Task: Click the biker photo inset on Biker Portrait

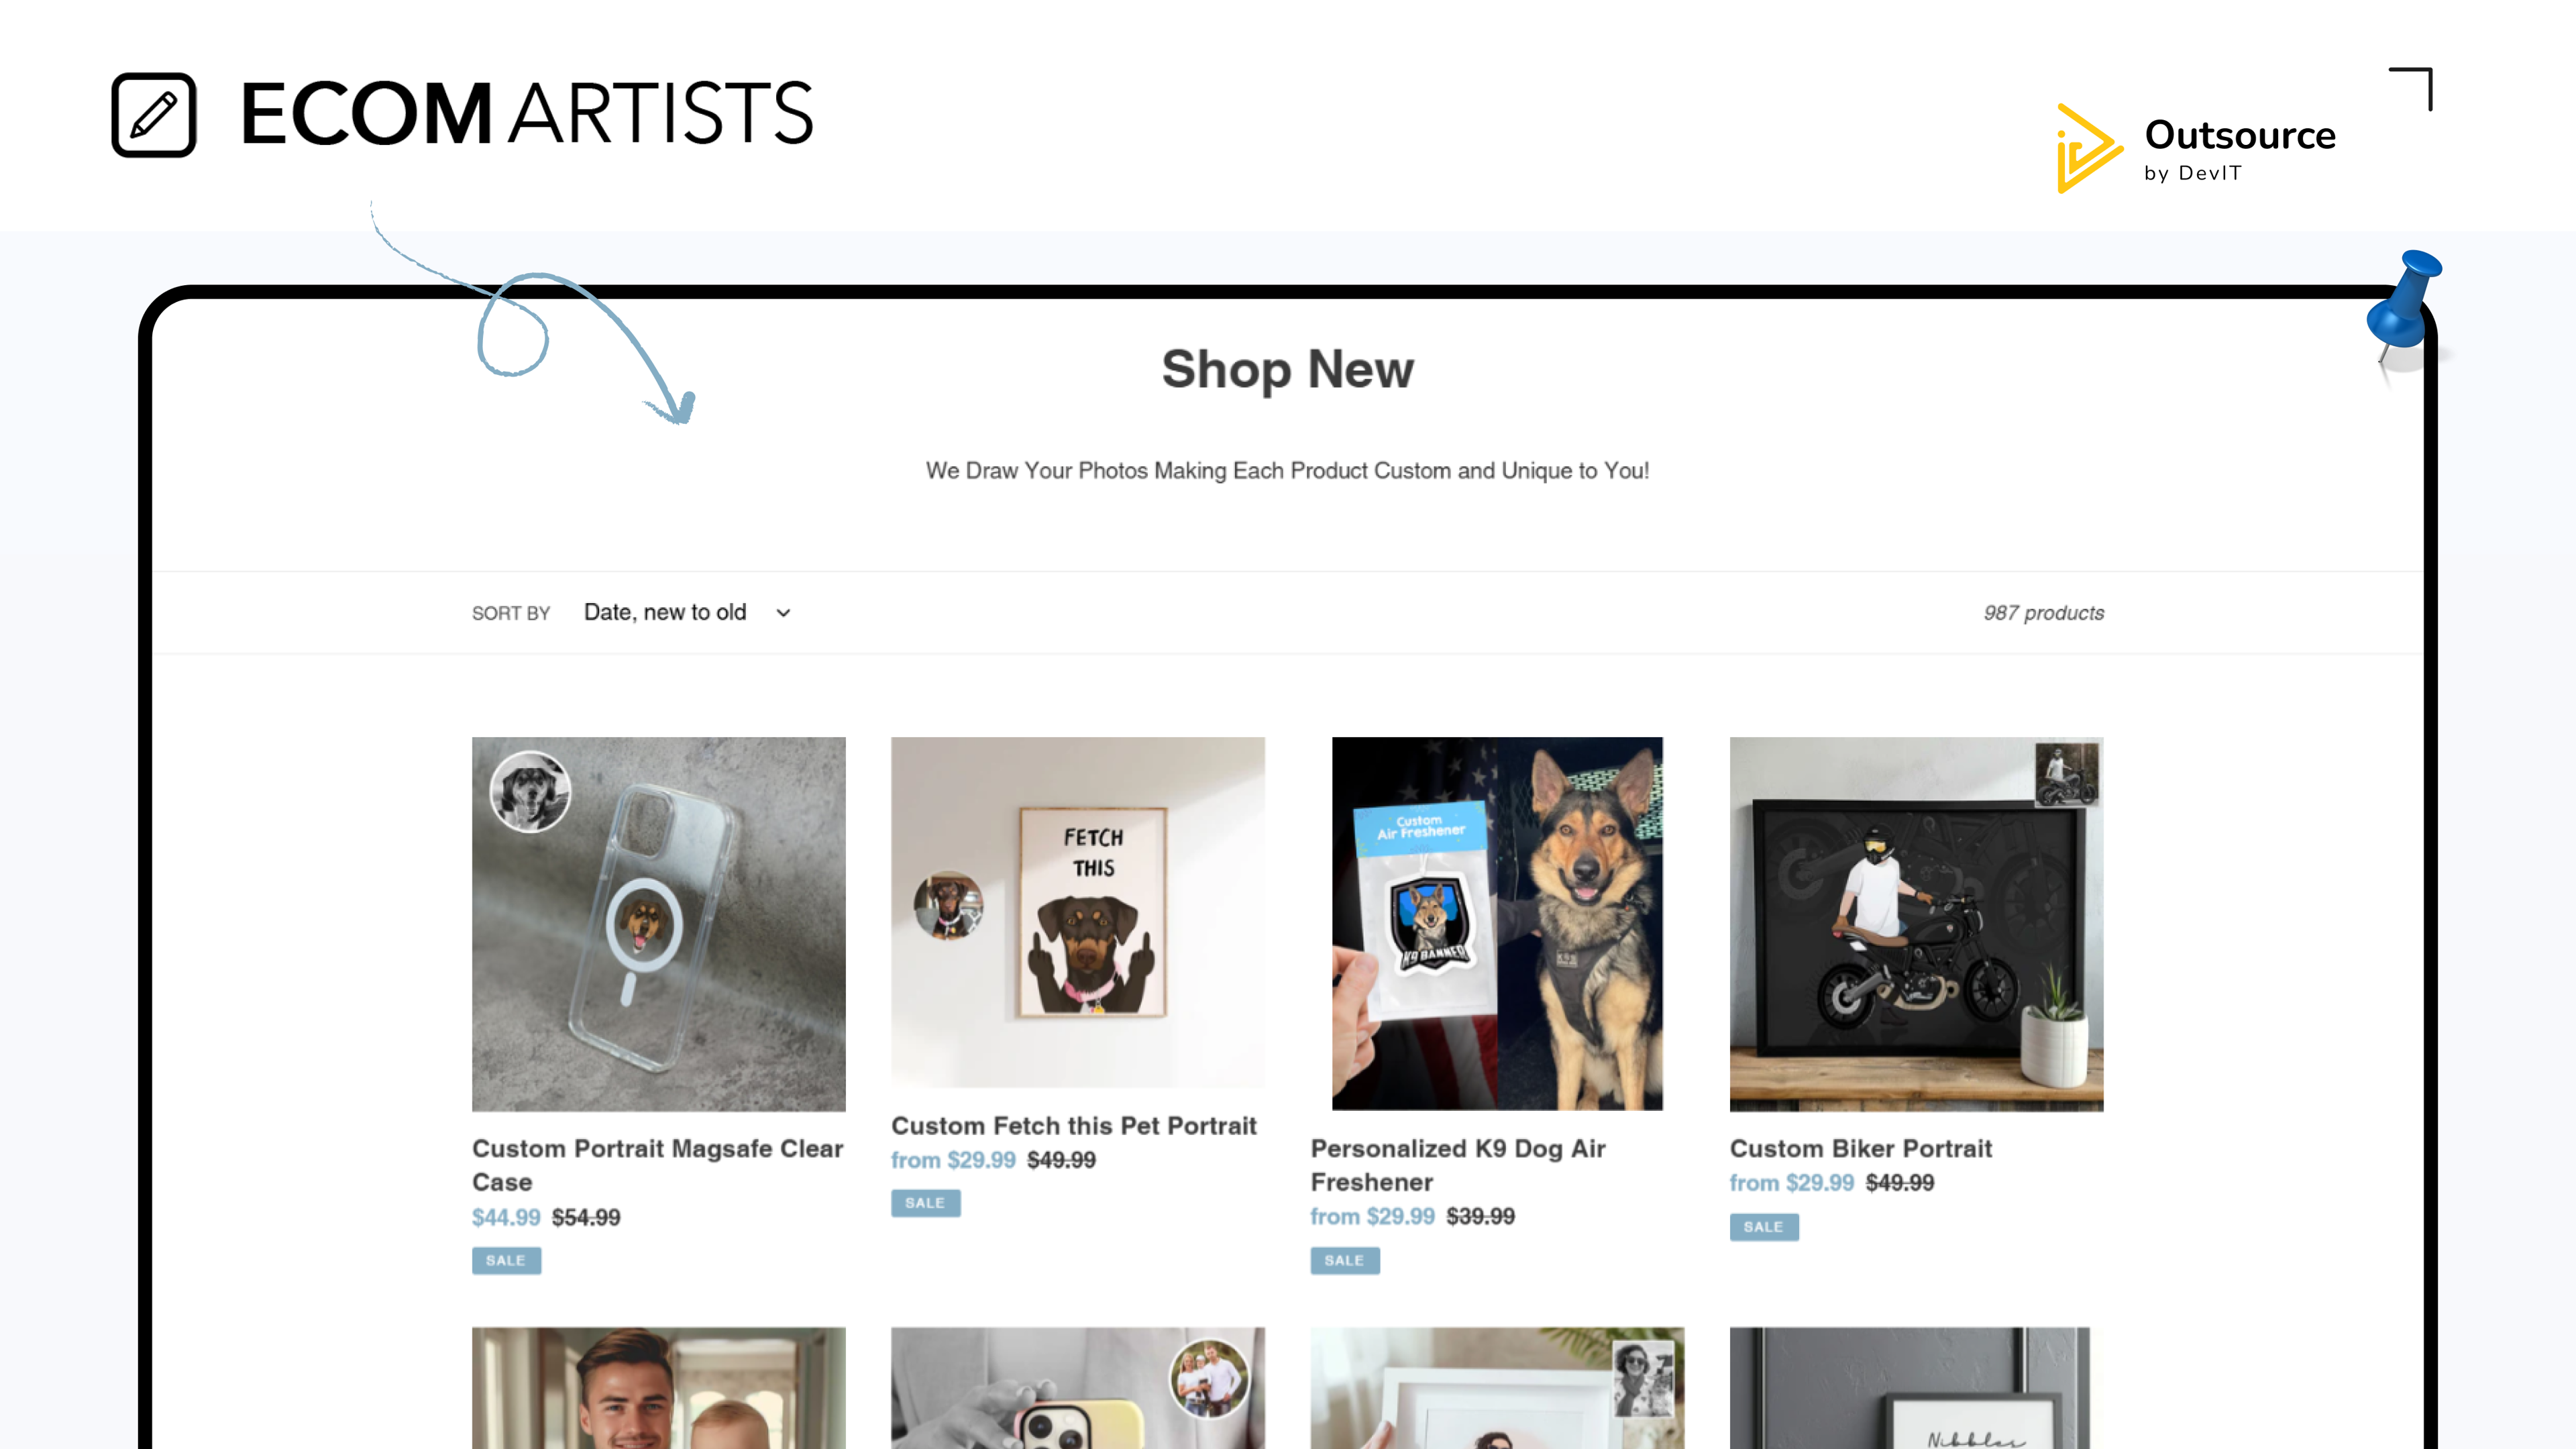Action: pos(2066,773)
